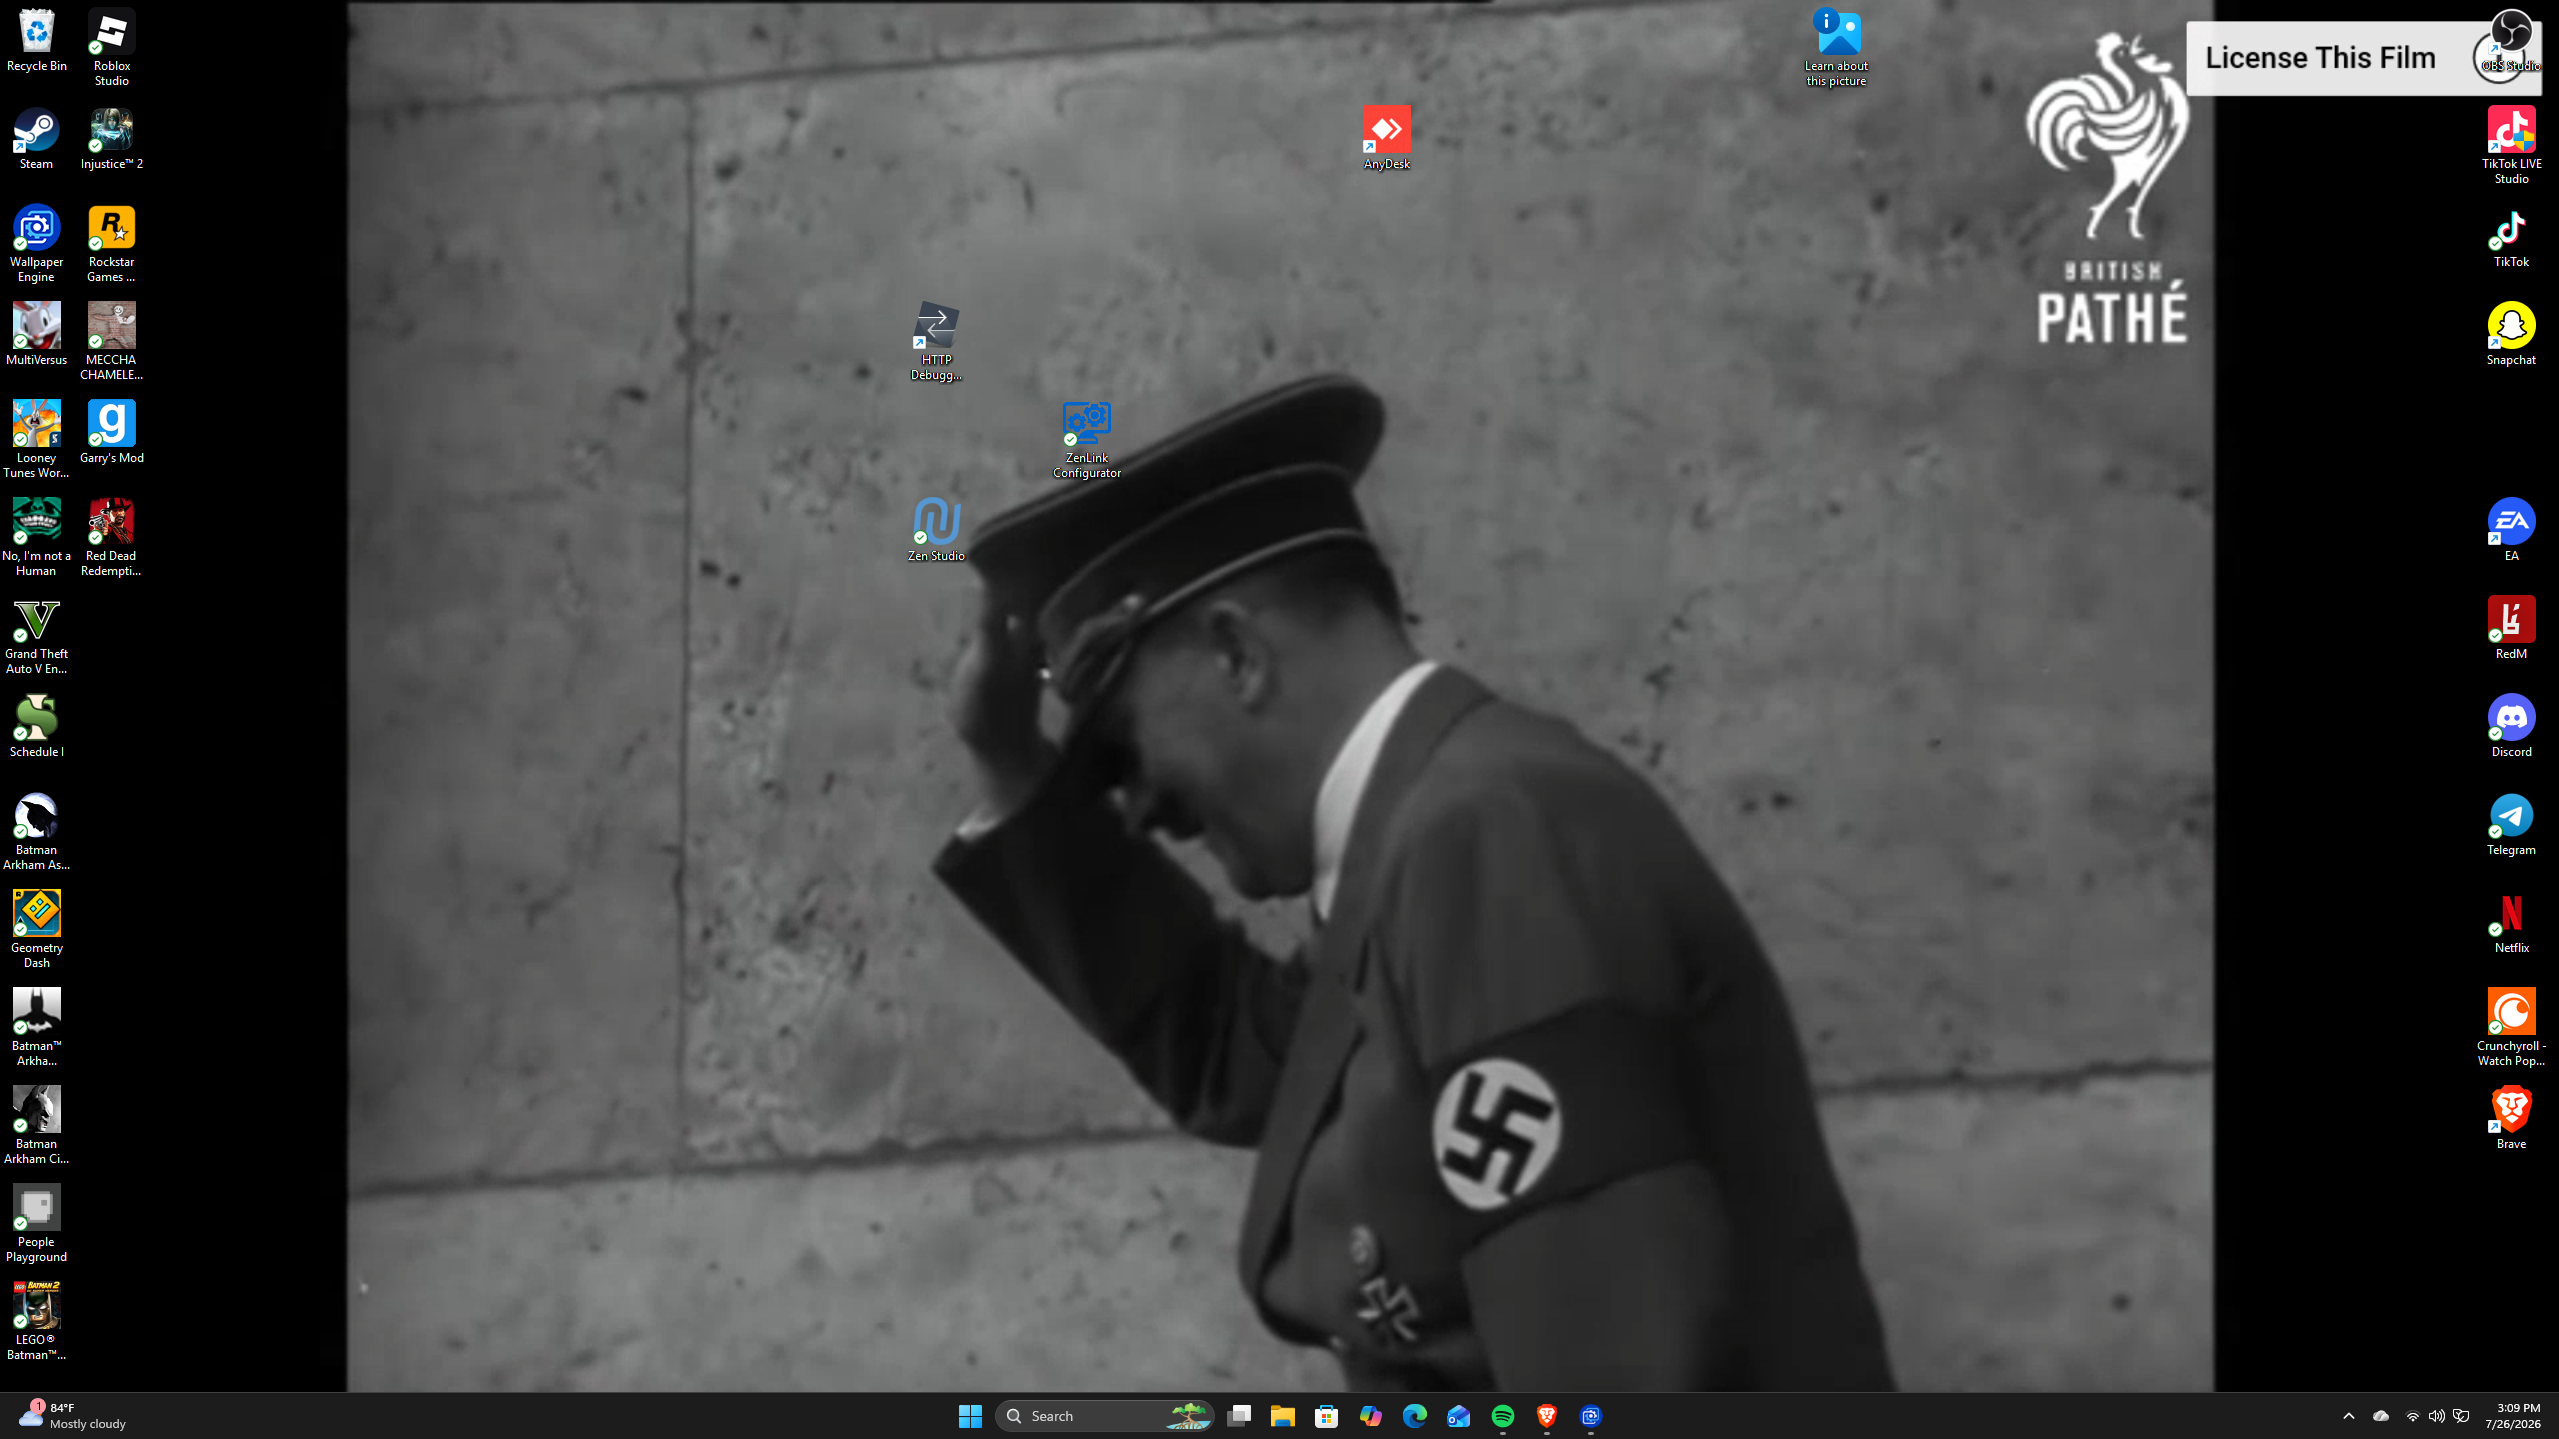Select the Snapchat desktop shortcut
Screen dimensions: 2559x1439
tap(2510, 335)
